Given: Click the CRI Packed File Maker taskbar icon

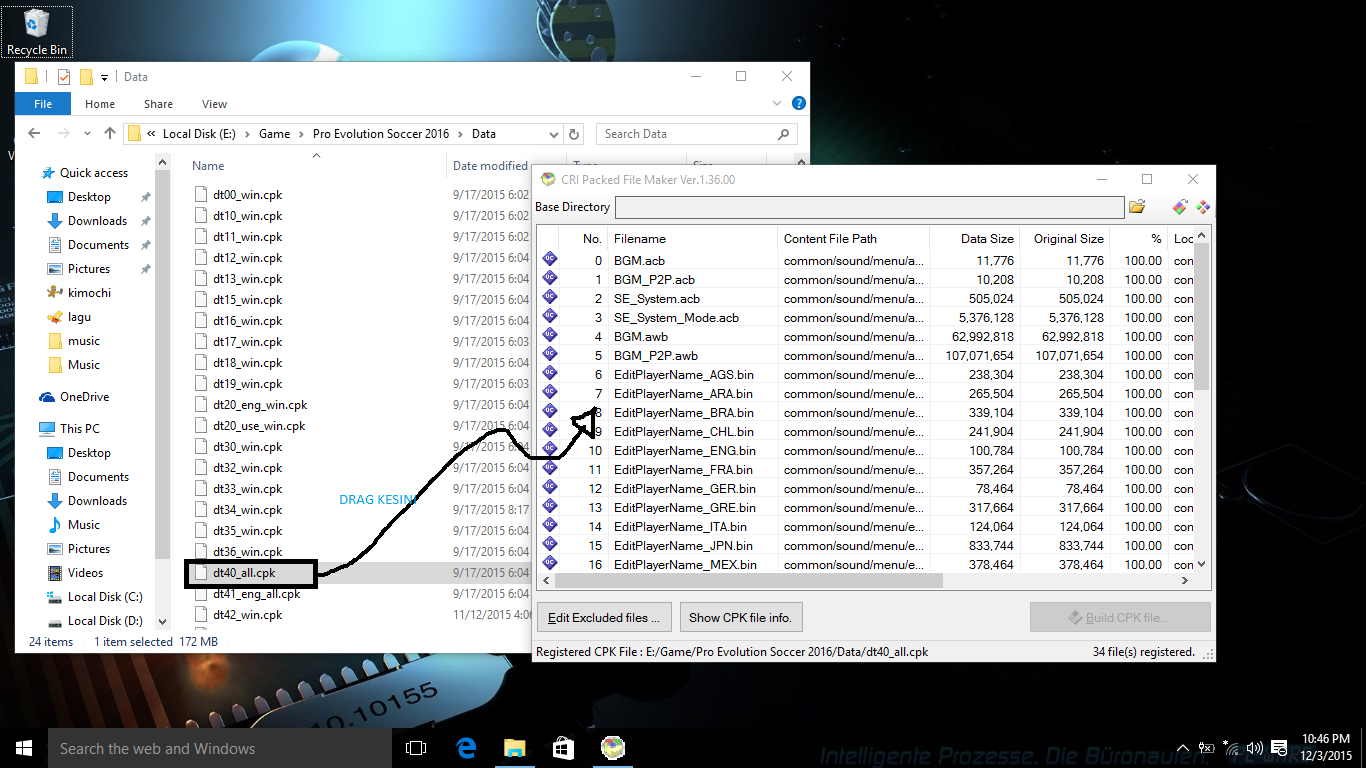Looking at the screenshot, I should [x=613, y=747].
